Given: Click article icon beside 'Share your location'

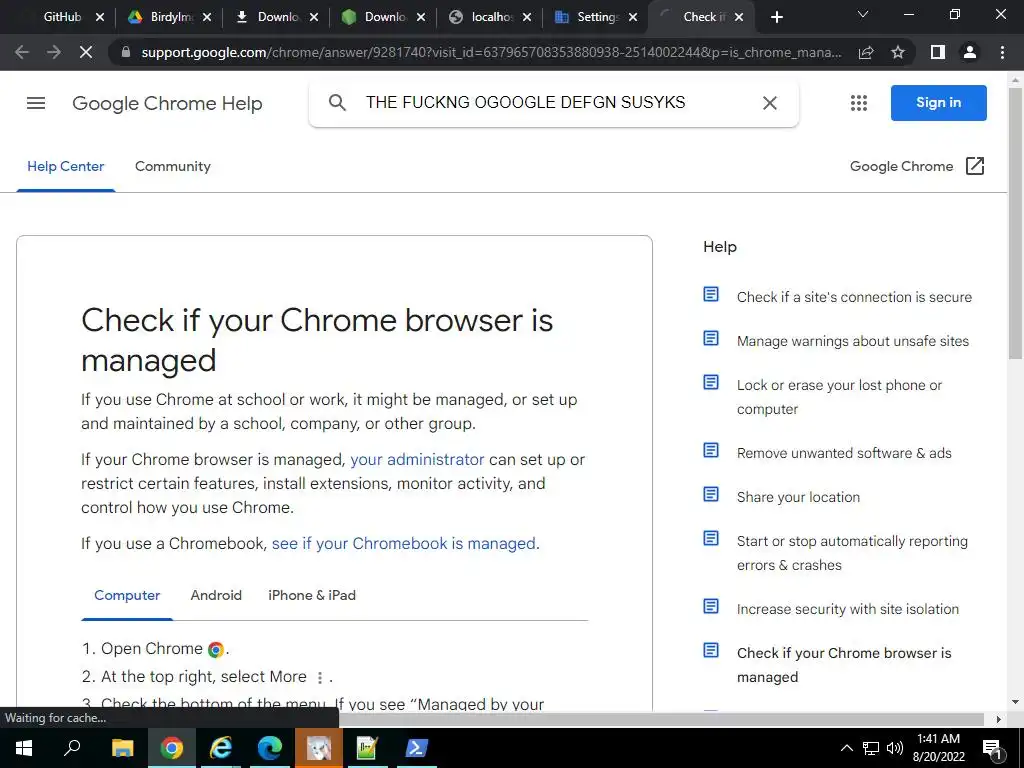Looking at the screenshot, I should click(x=711, y=494).
